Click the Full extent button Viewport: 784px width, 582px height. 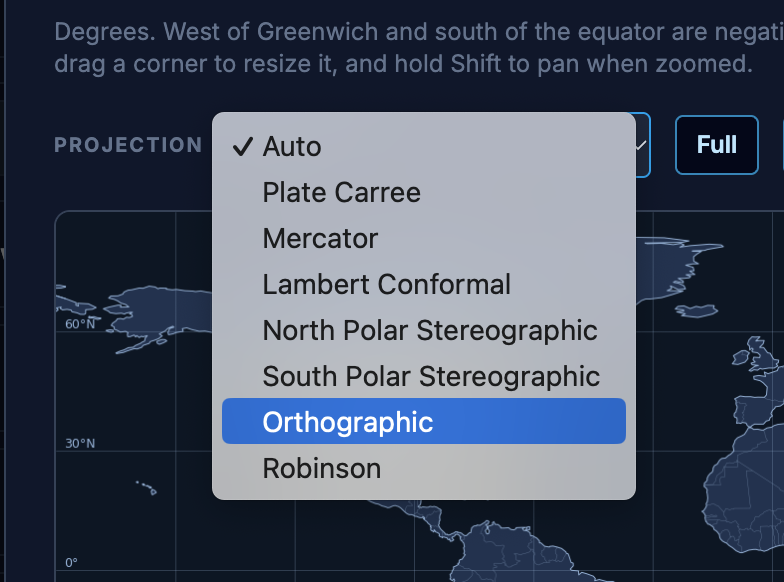click(x=716, y=145)
